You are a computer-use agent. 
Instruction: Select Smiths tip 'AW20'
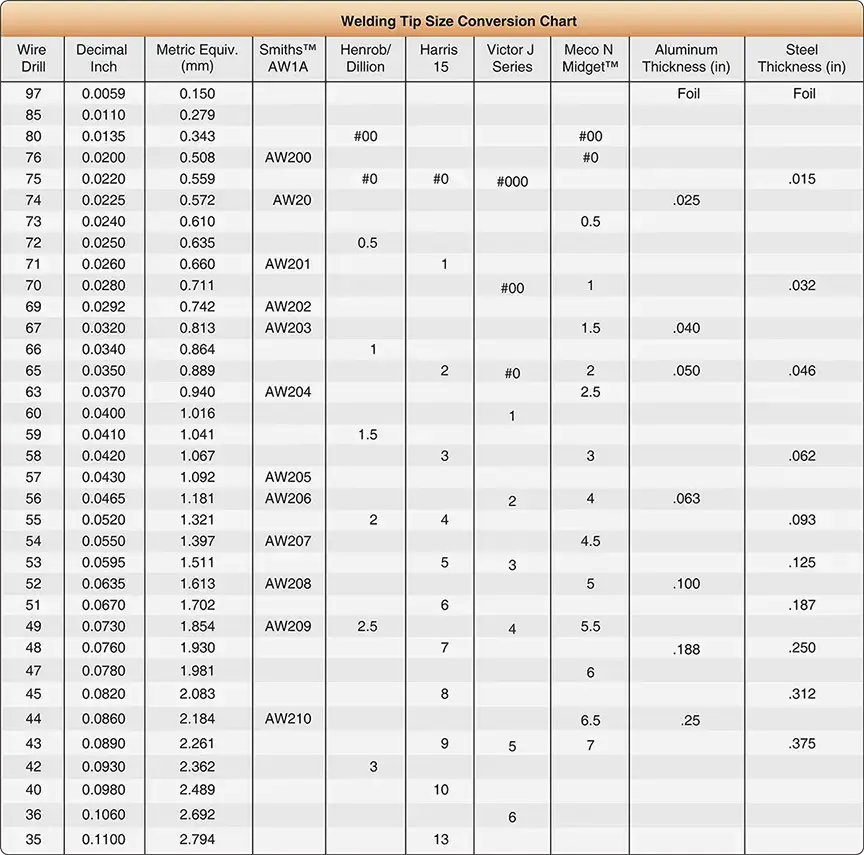point(292,200)
